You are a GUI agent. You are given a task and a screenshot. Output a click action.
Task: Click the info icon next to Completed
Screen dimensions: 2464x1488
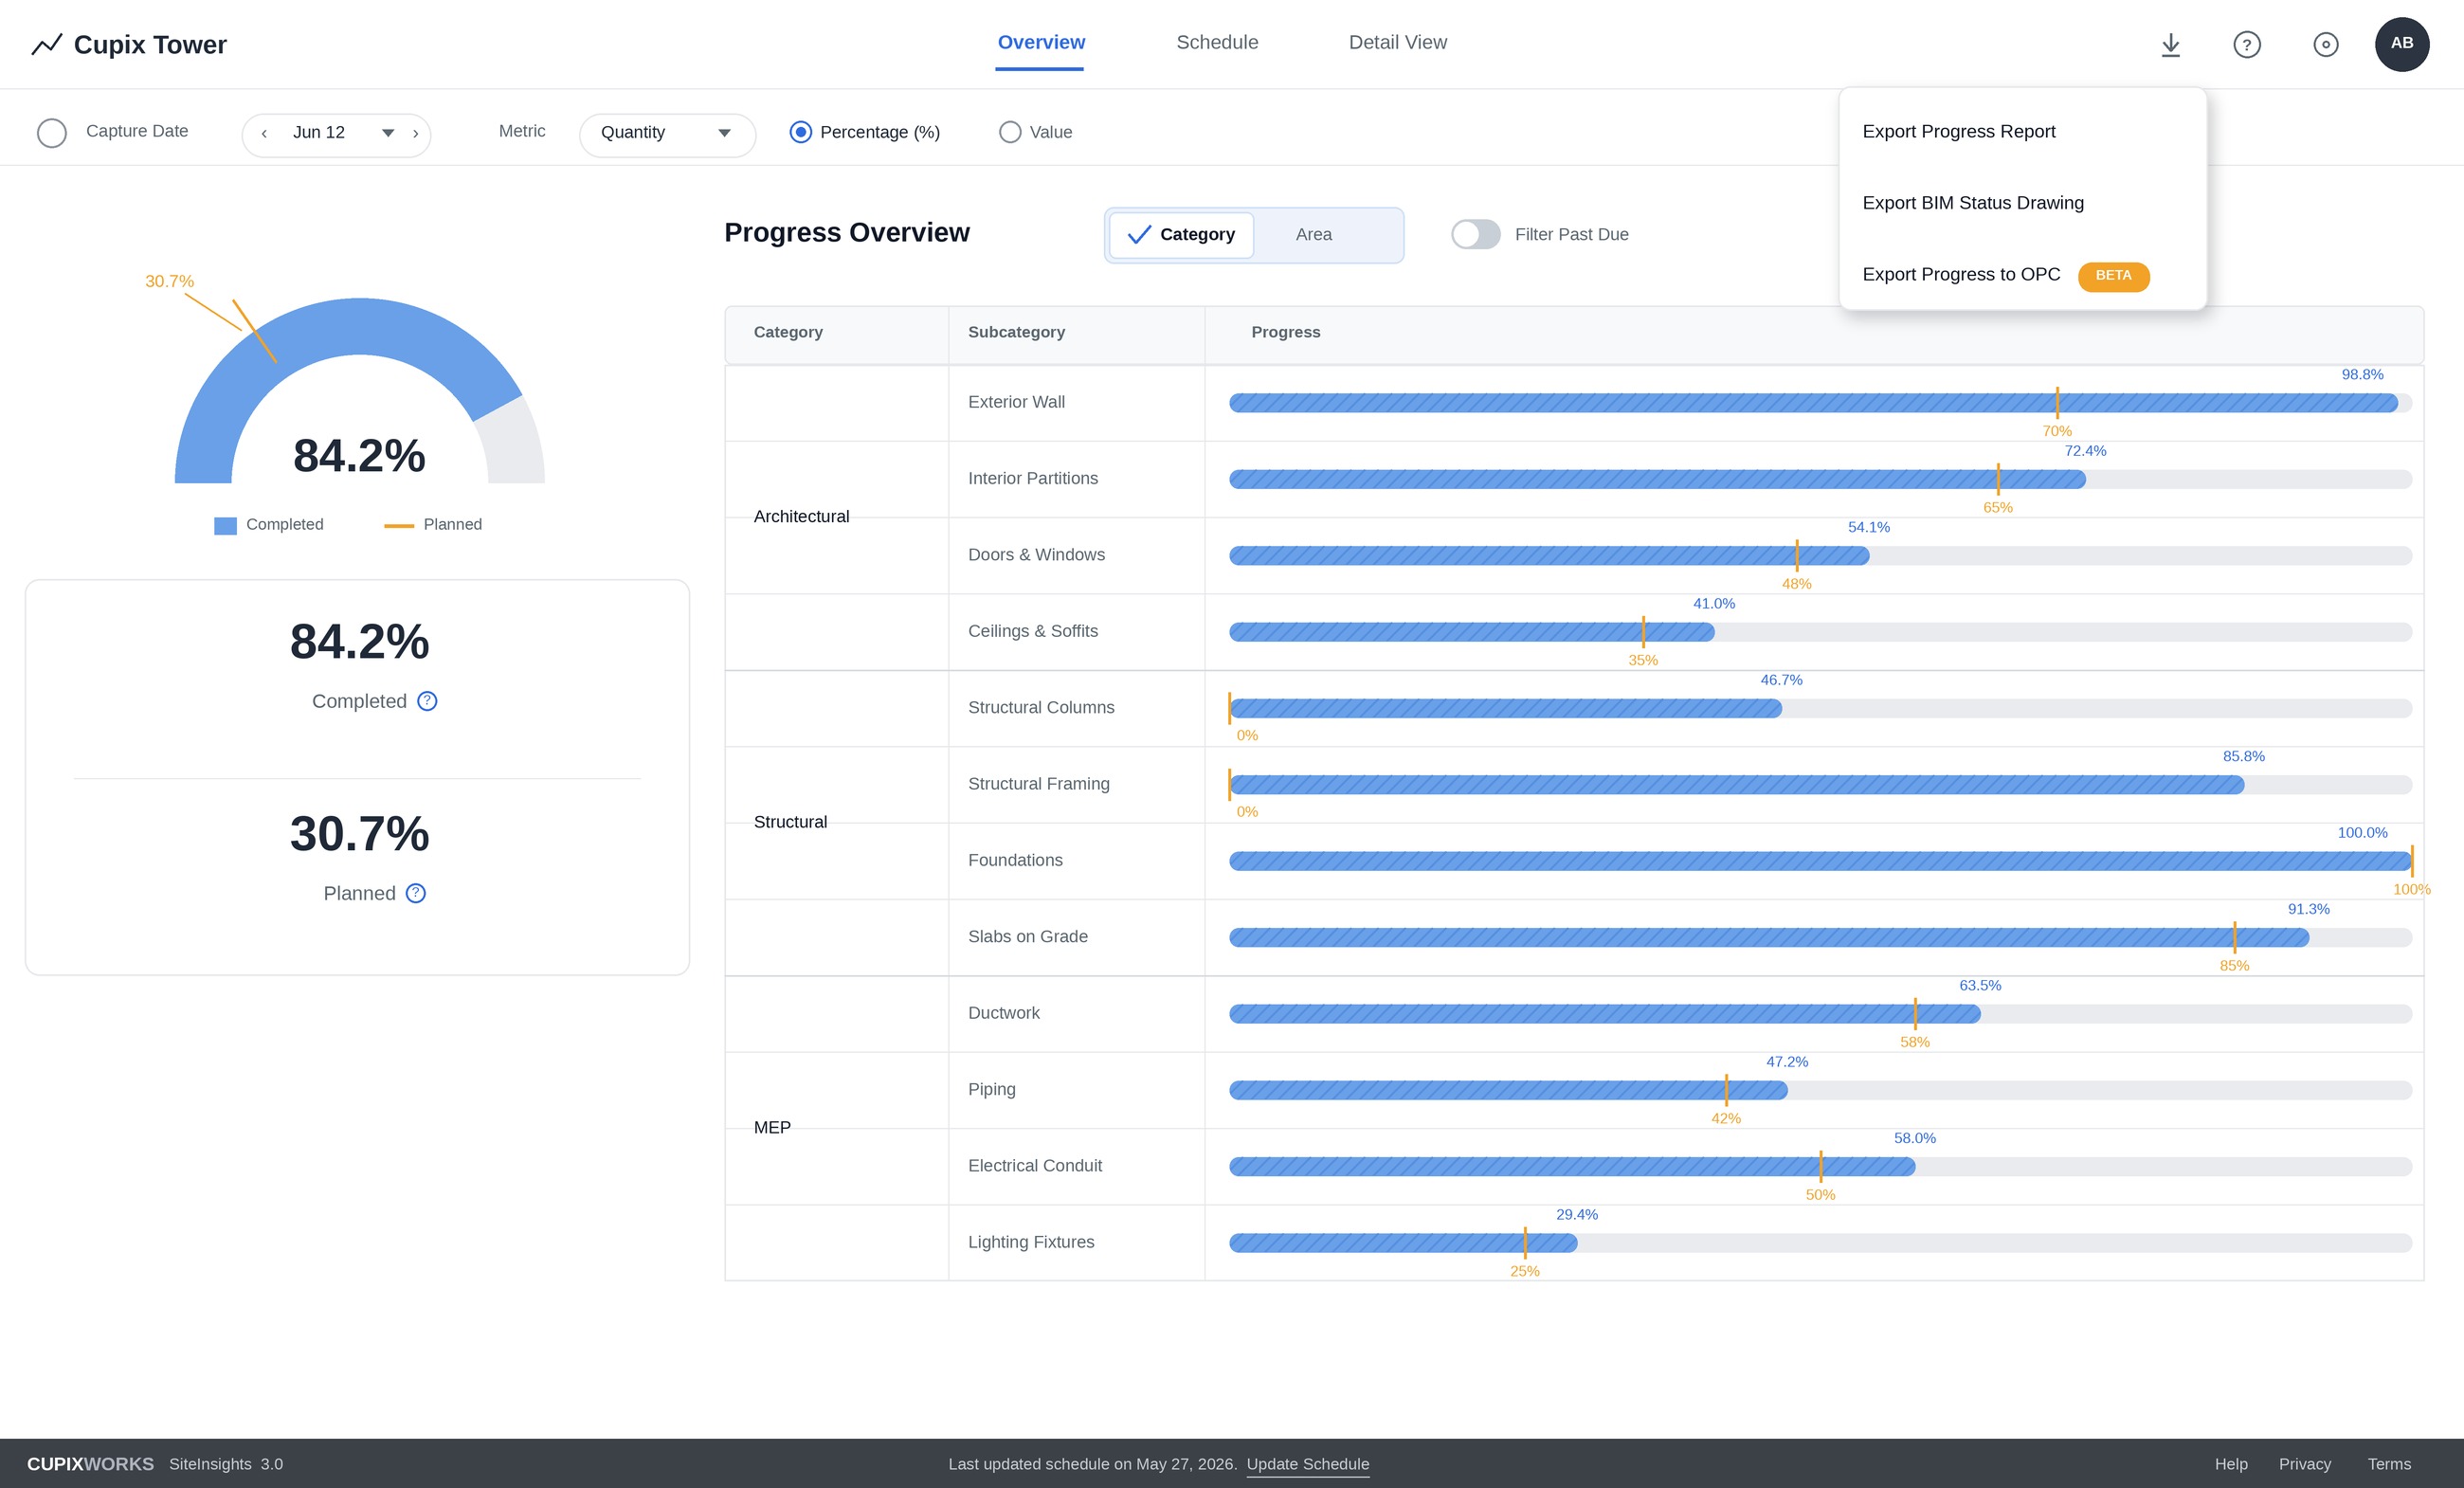click(x=427, y=701)
